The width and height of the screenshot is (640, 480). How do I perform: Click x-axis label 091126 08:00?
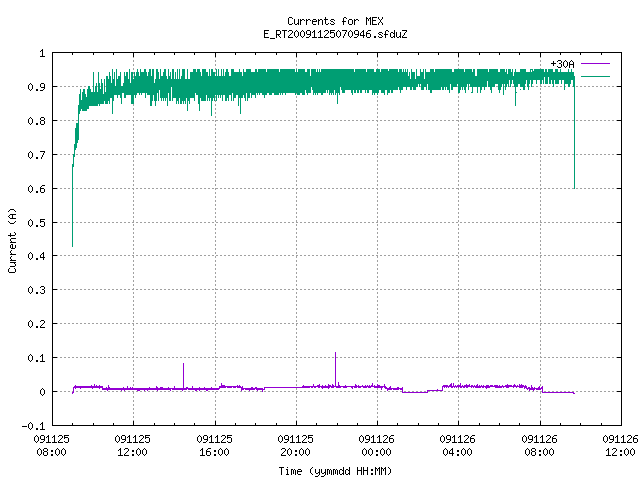pos(539,446)
